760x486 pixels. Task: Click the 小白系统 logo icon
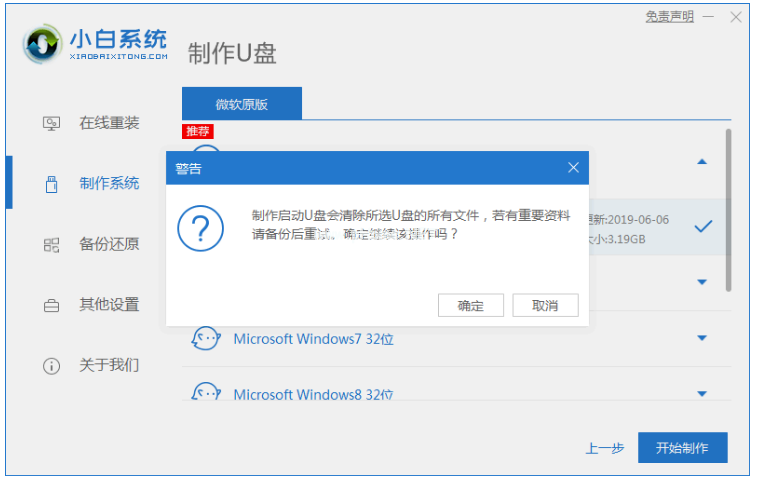[42, 44]
